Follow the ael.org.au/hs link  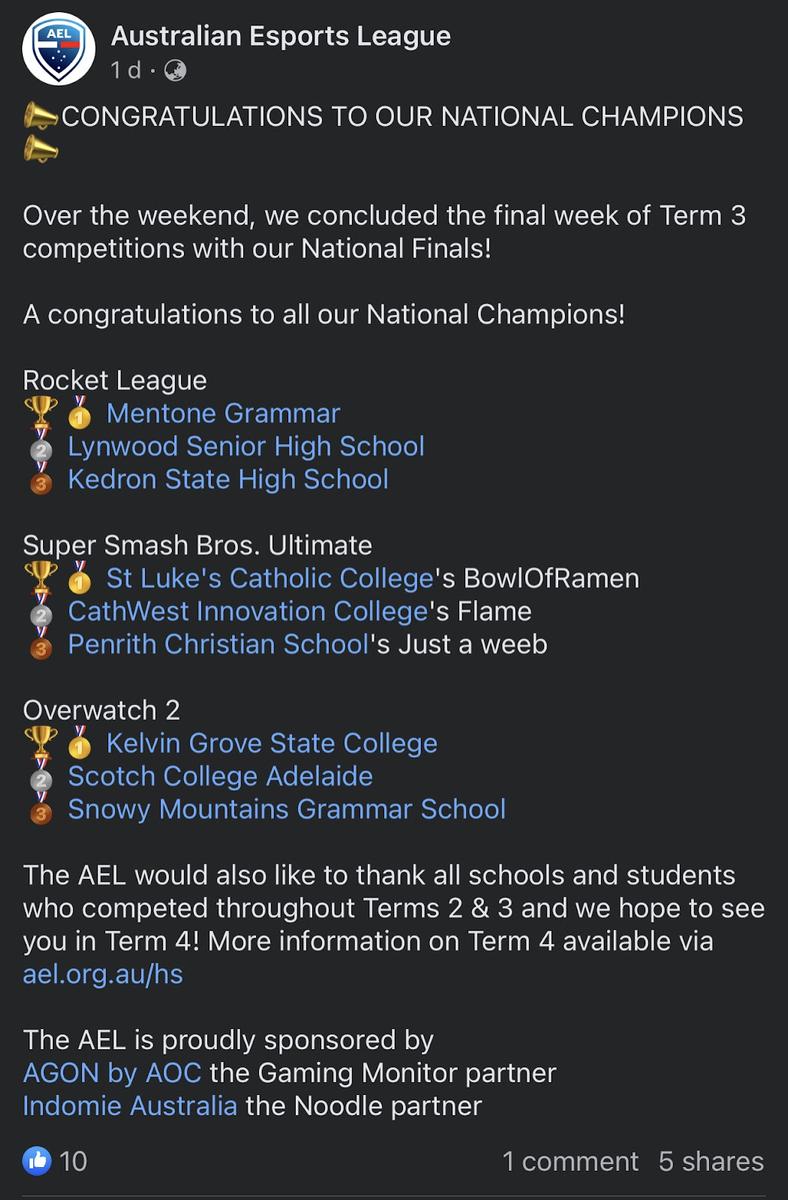(103, 973)
